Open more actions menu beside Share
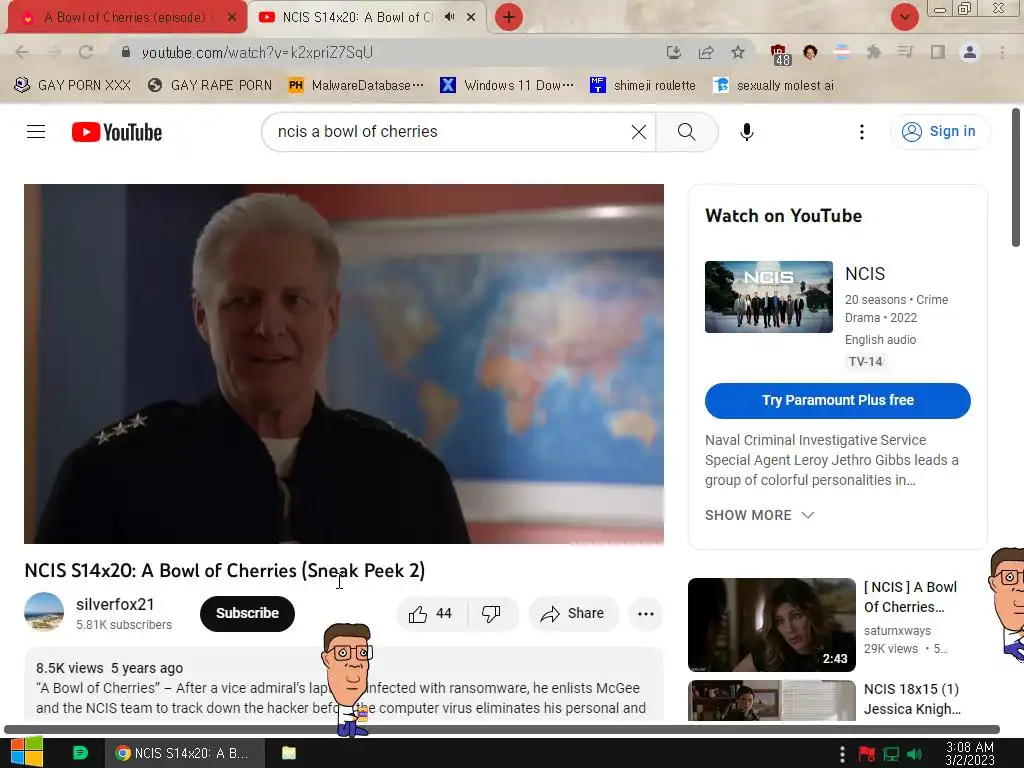Viewport: 1024px width, 768px height. tap(646, 613)
